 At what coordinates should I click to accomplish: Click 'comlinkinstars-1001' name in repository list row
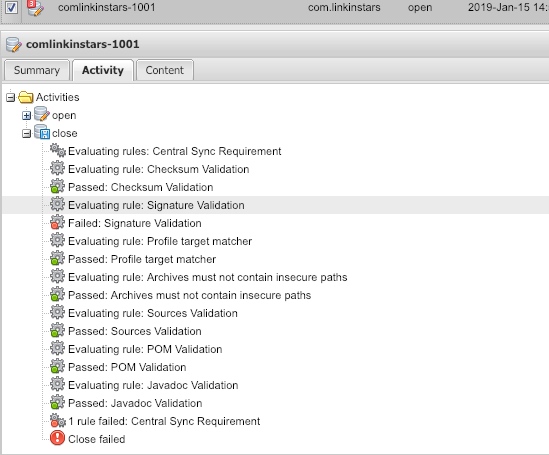(x=106, y=7)
